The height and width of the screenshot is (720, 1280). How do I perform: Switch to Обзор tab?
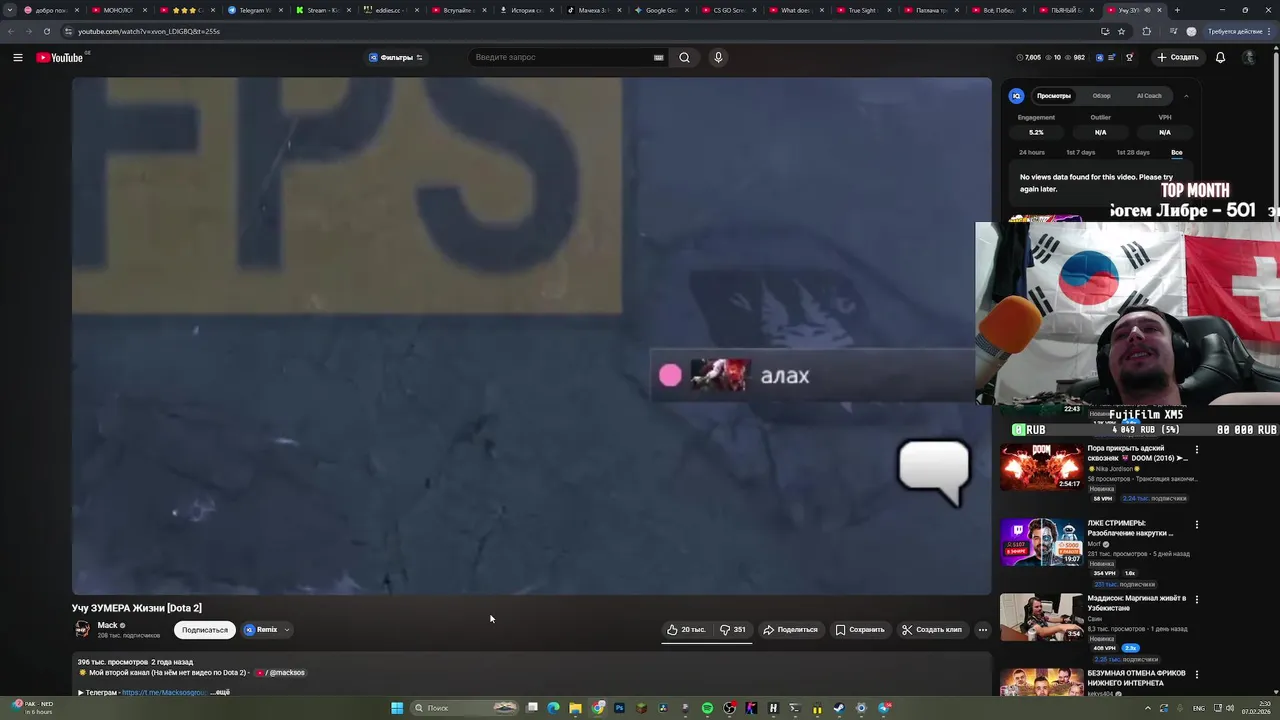click(1101, 96)
